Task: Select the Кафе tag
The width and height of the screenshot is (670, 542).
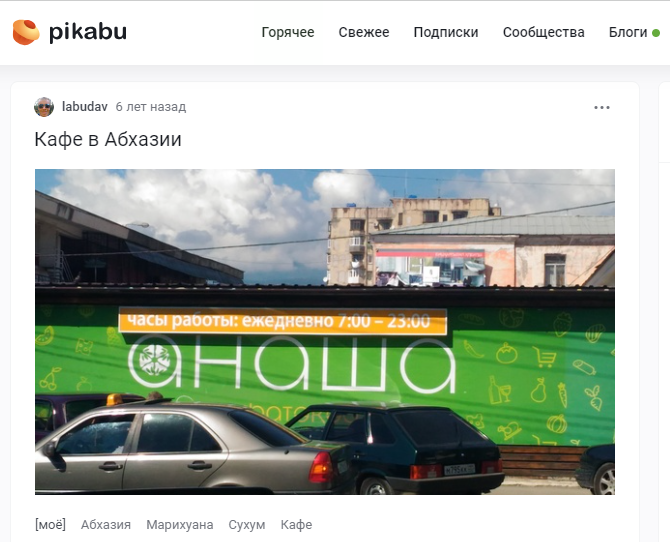Action: (296, 524)
